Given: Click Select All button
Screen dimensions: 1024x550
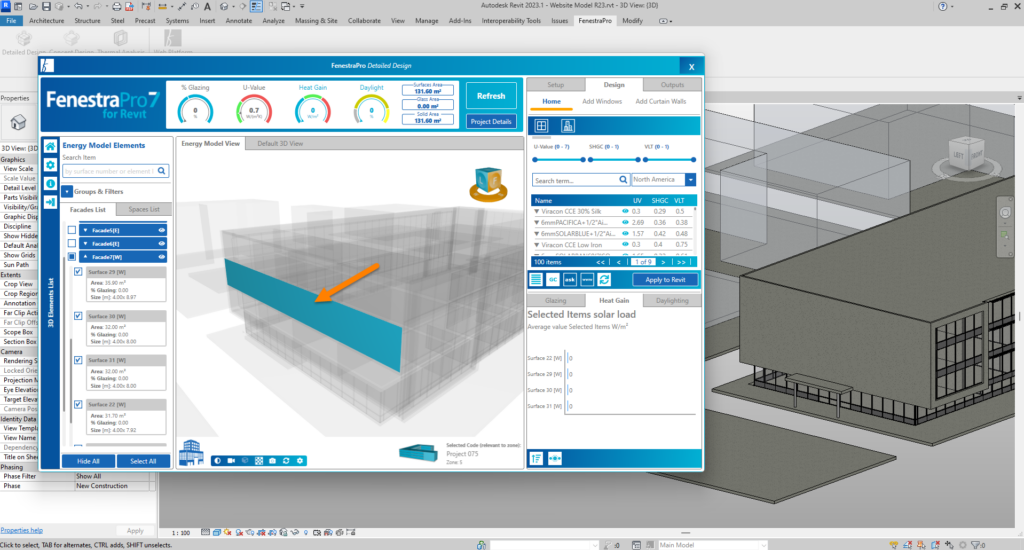Looking at the screenshot, I should pyautogui.click(x=143, y=461).
